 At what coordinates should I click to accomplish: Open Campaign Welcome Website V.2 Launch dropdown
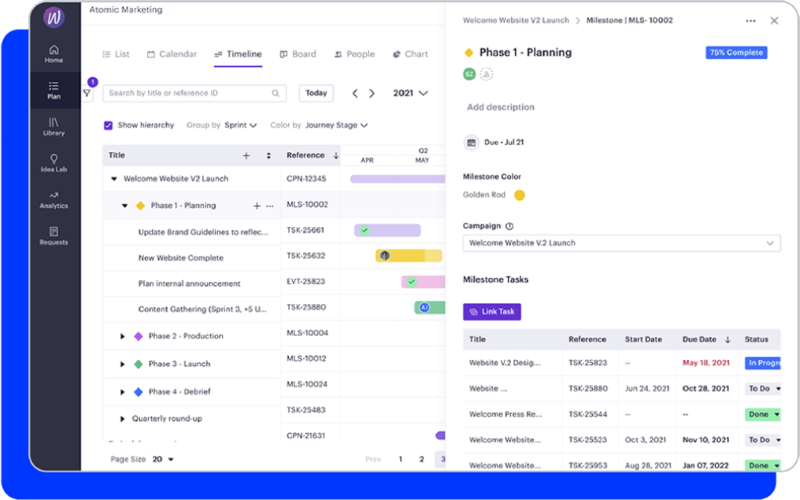point(621,243)
